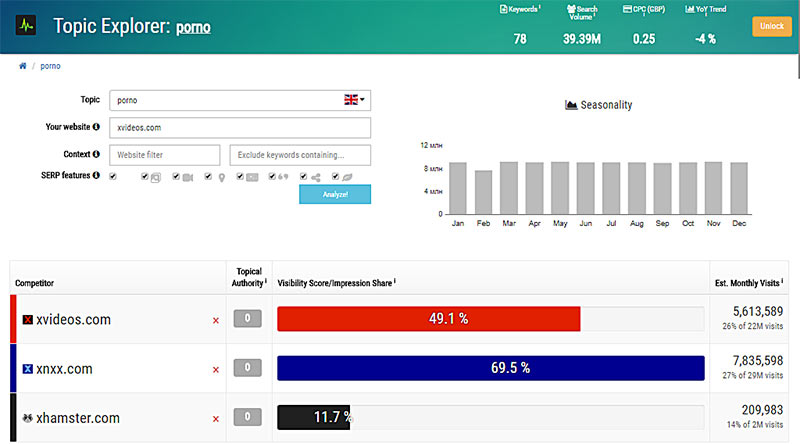The height and width of the screenshot is (444, 800).
Task: Click the 209,983 monthly visits value
Action: [x=762, y=410]
